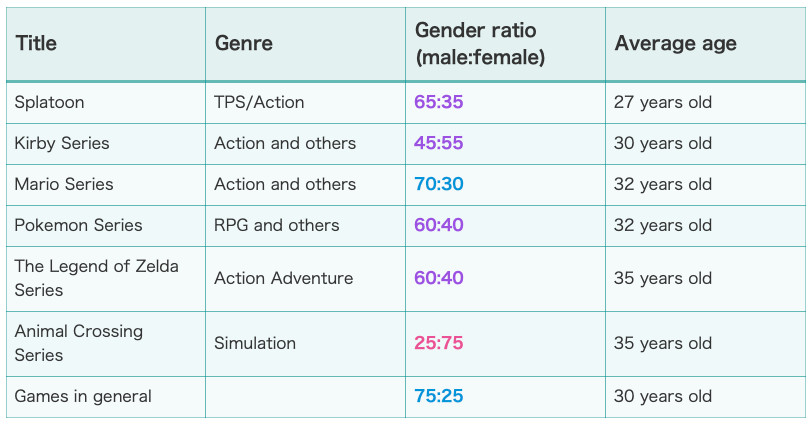Select the Gender ratio column header
Screen dimensions: 812x425
[480, 44]
